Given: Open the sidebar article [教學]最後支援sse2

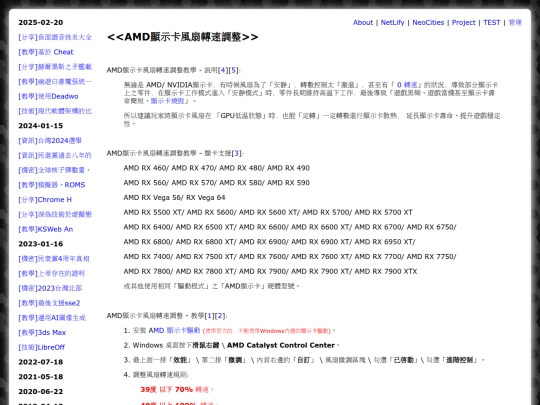Looking at the screenshot, I should (49, 303).
